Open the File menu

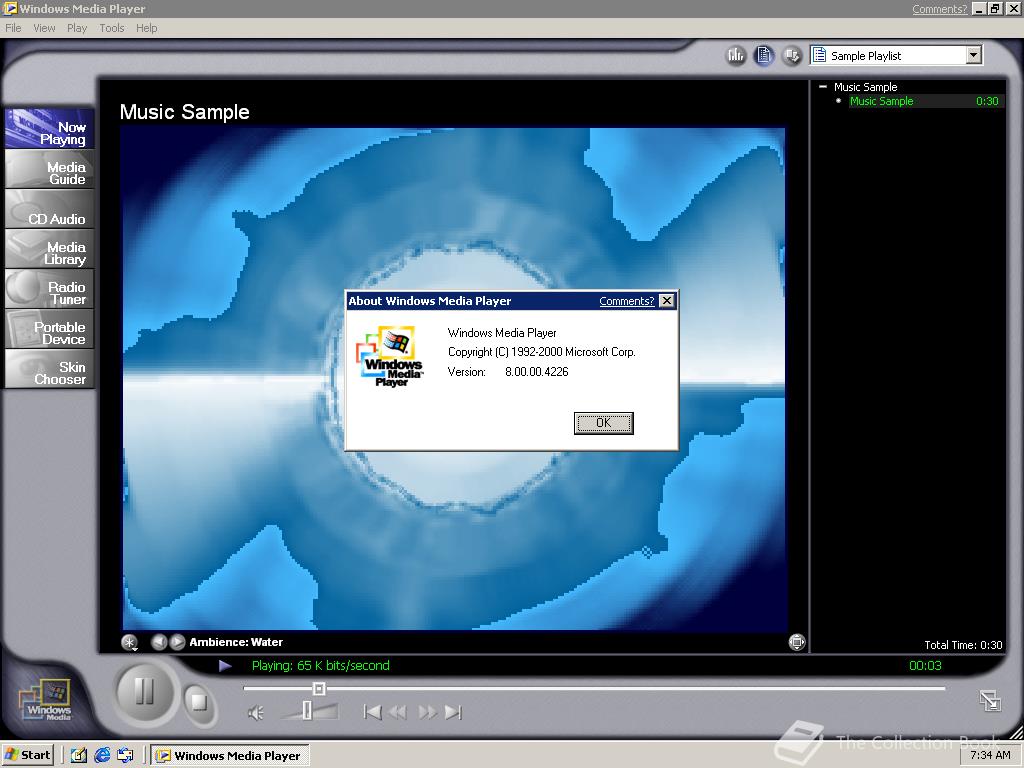click(x=13, y=28)
